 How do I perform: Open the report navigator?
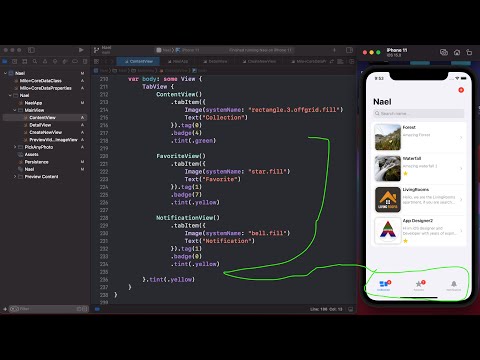point(85,61)
